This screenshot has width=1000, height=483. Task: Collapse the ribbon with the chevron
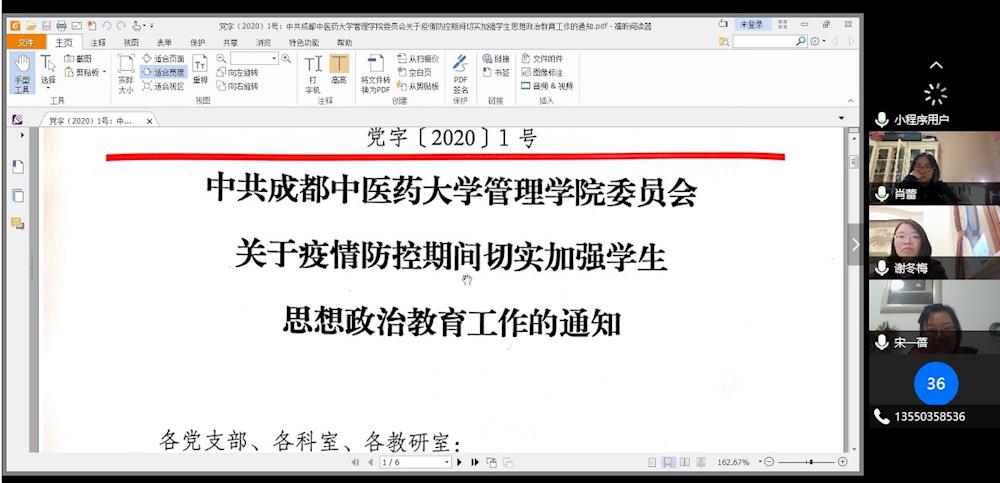coord(850,100)
